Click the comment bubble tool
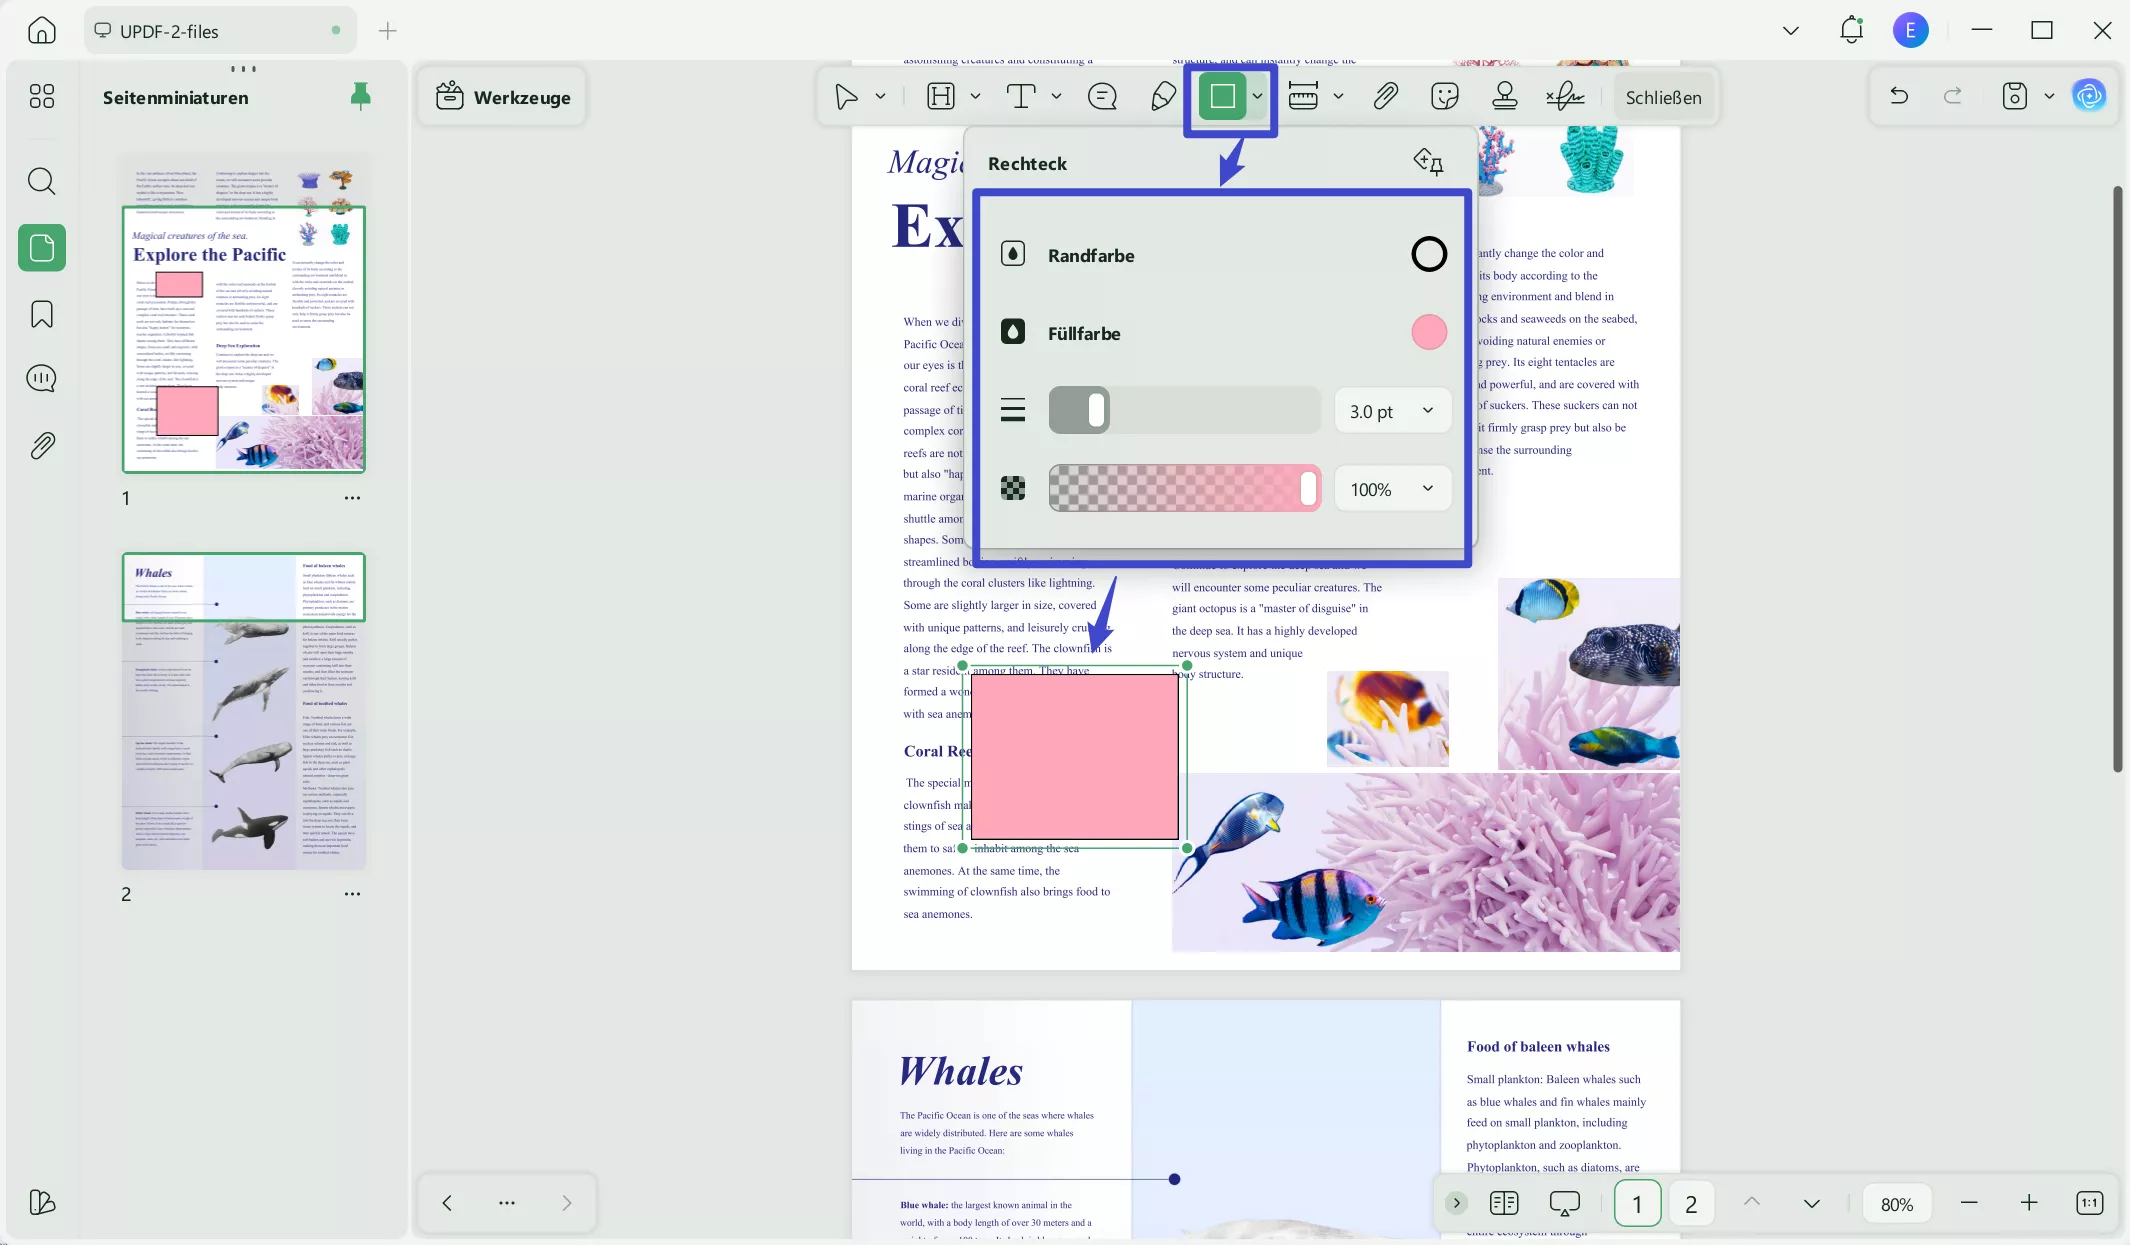This screenshot has width=2130, height=1245. (1102, 97)
